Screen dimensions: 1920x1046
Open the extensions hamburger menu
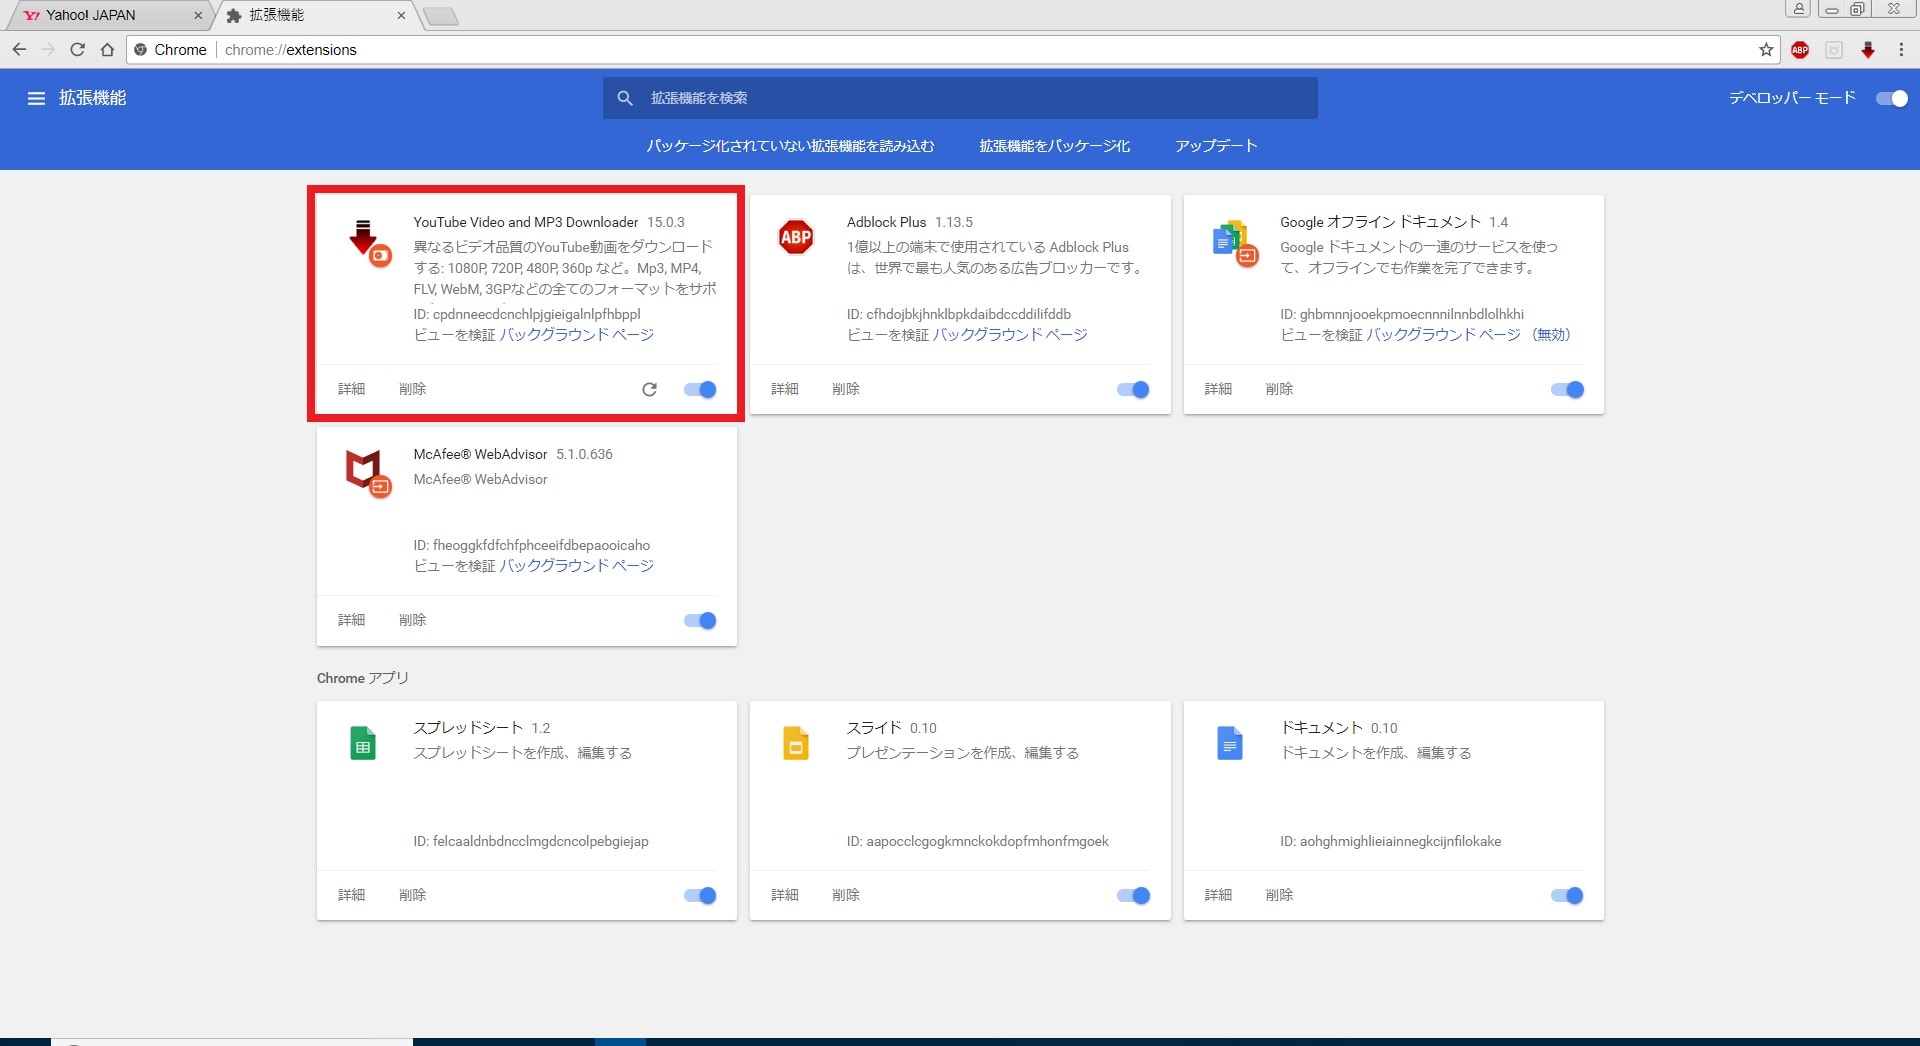[x=36, y=98]
